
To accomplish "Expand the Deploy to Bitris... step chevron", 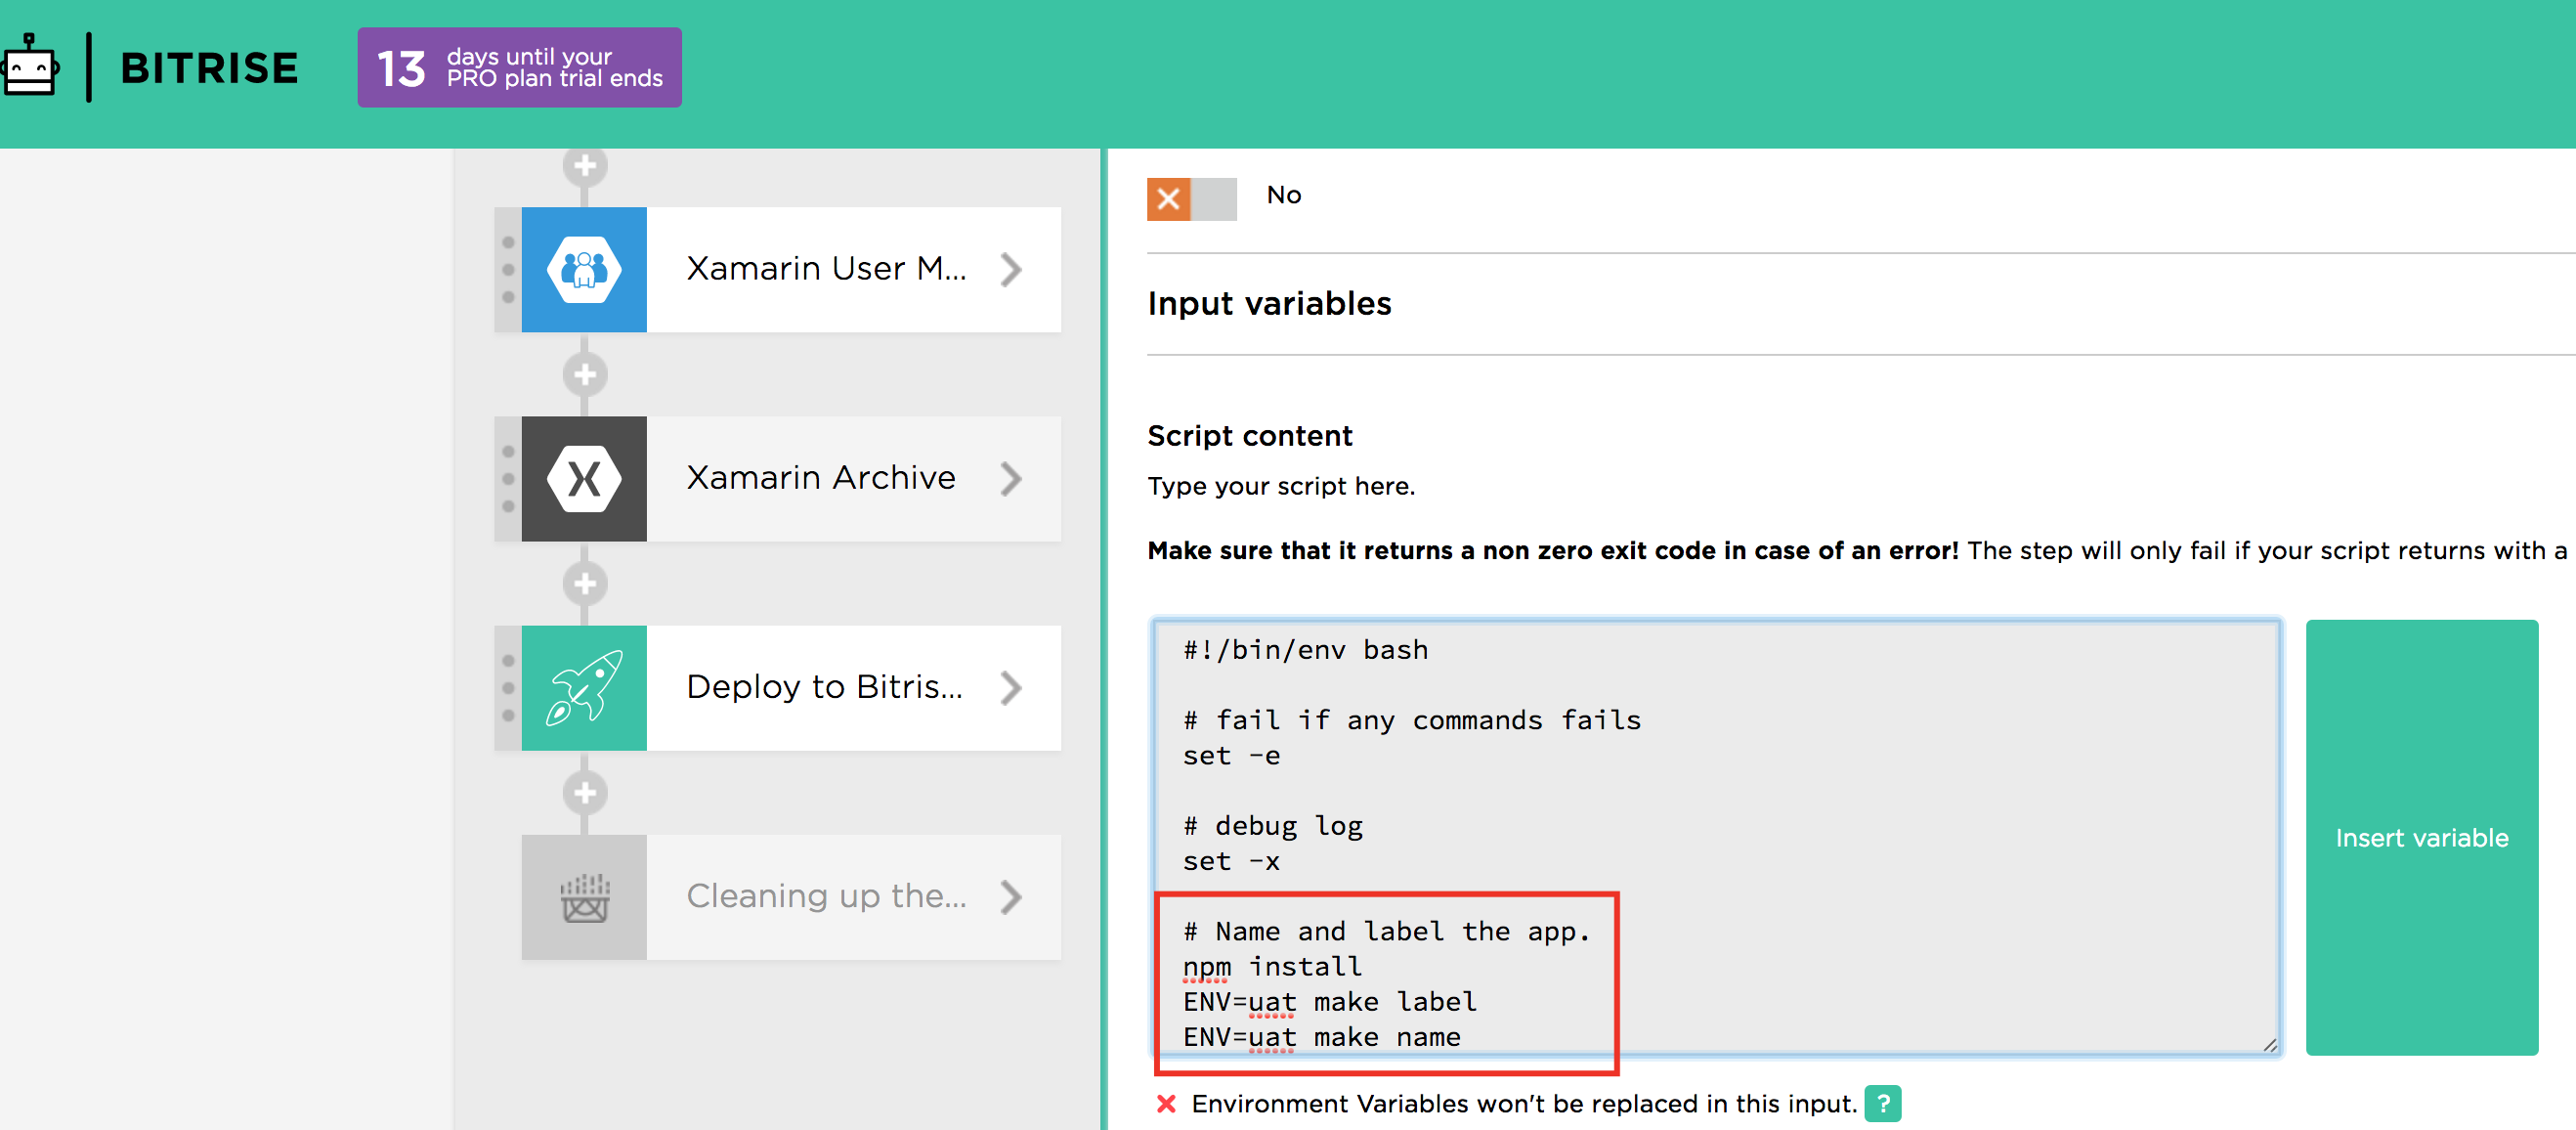I will pyautogui.click(x=1011, y=687).
